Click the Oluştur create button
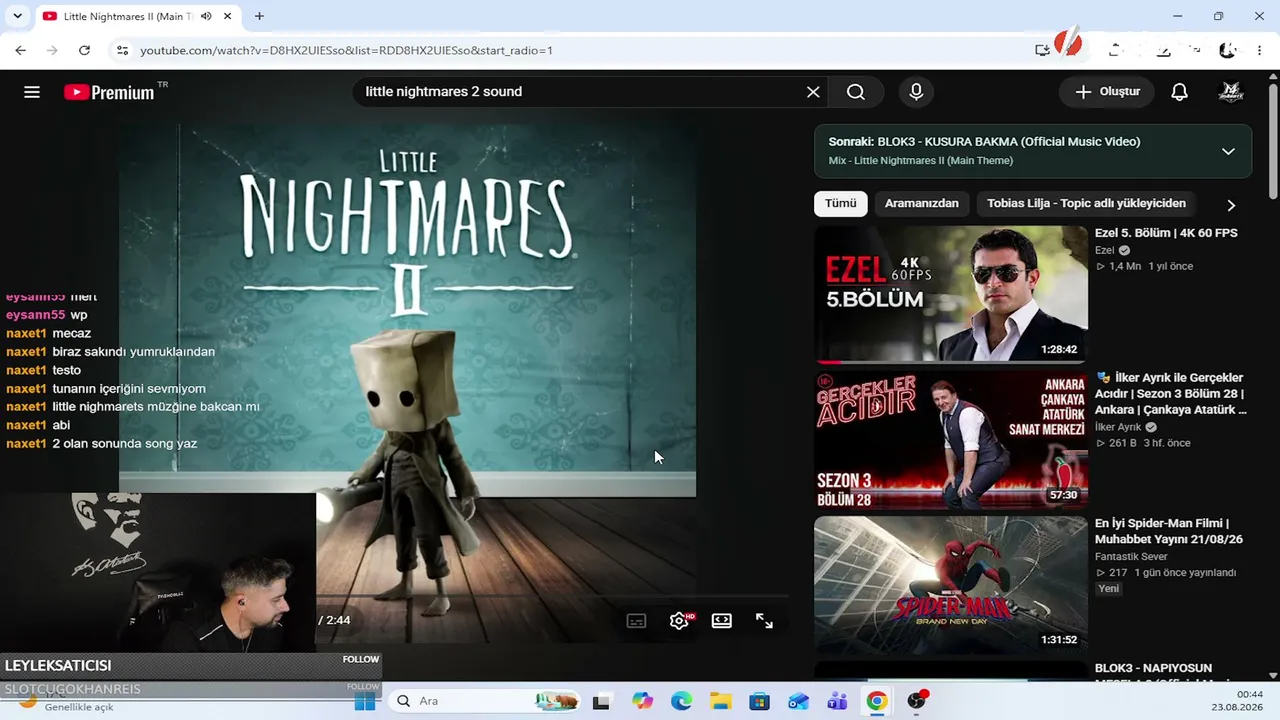 (x=1107, y=92)
